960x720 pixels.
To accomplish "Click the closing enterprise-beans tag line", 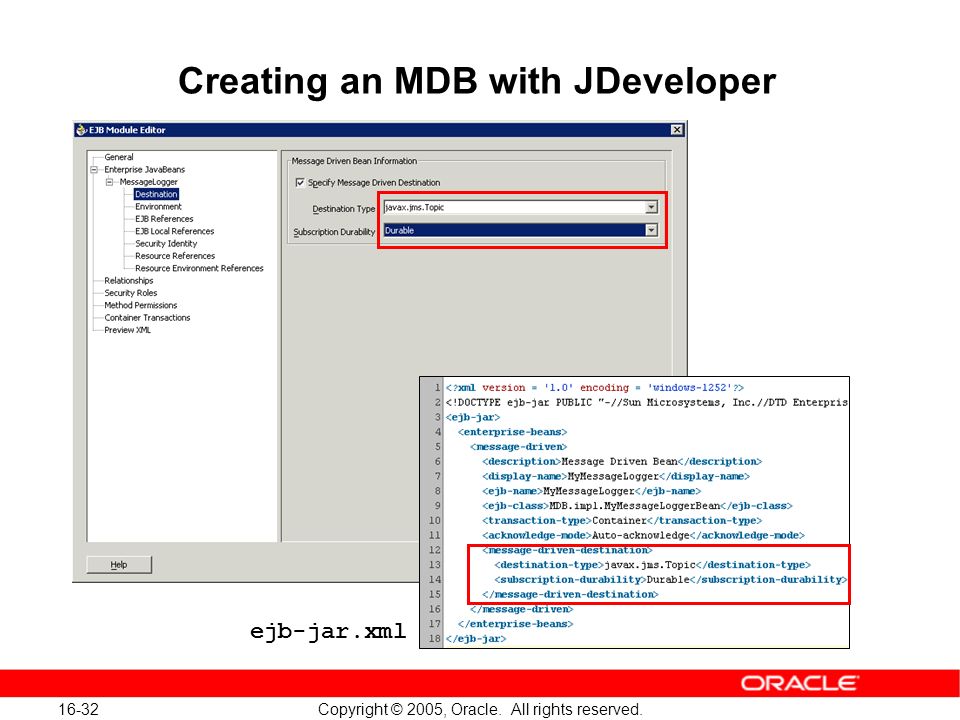I will 516,623.
